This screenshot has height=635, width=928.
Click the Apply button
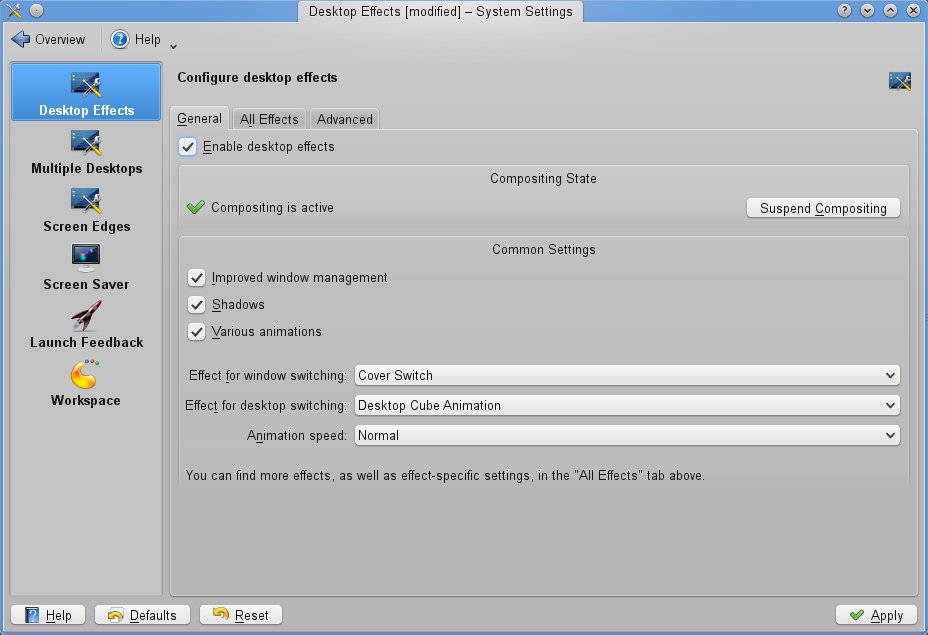pyautogui.click(x=876, y=615)
